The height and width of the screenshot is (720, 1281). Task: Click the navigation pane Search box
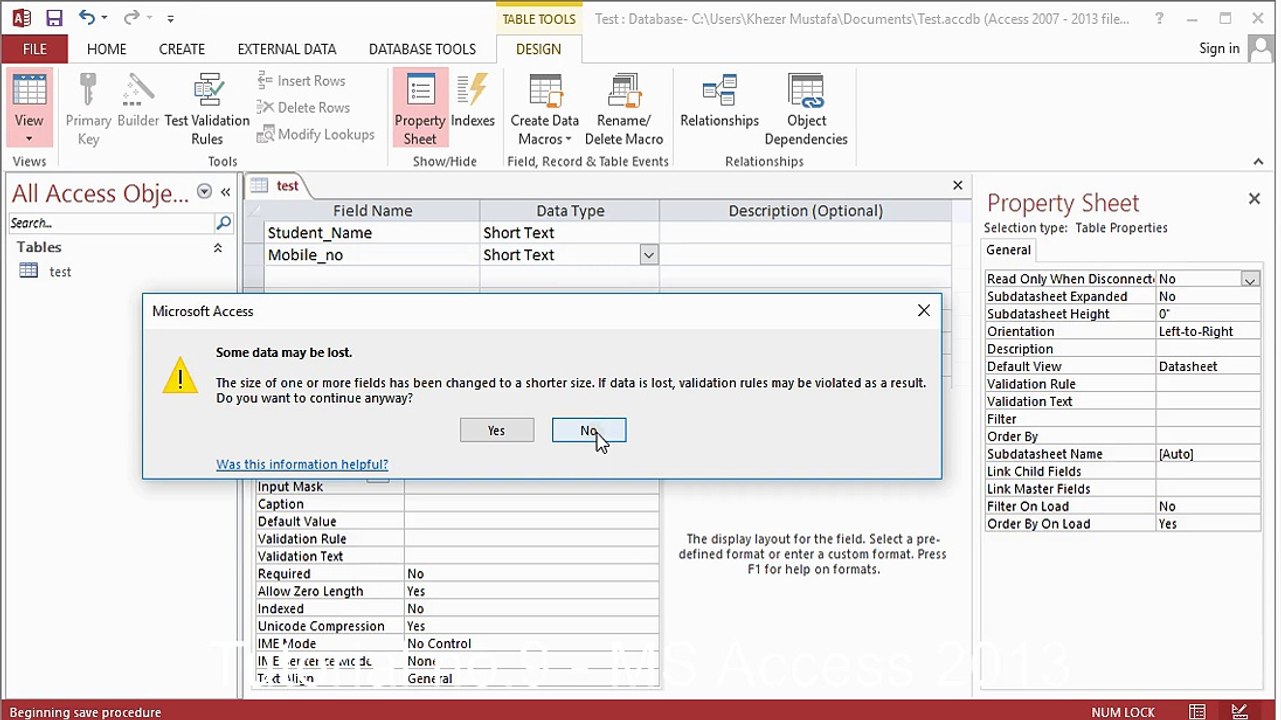click(x=111, y=223)
